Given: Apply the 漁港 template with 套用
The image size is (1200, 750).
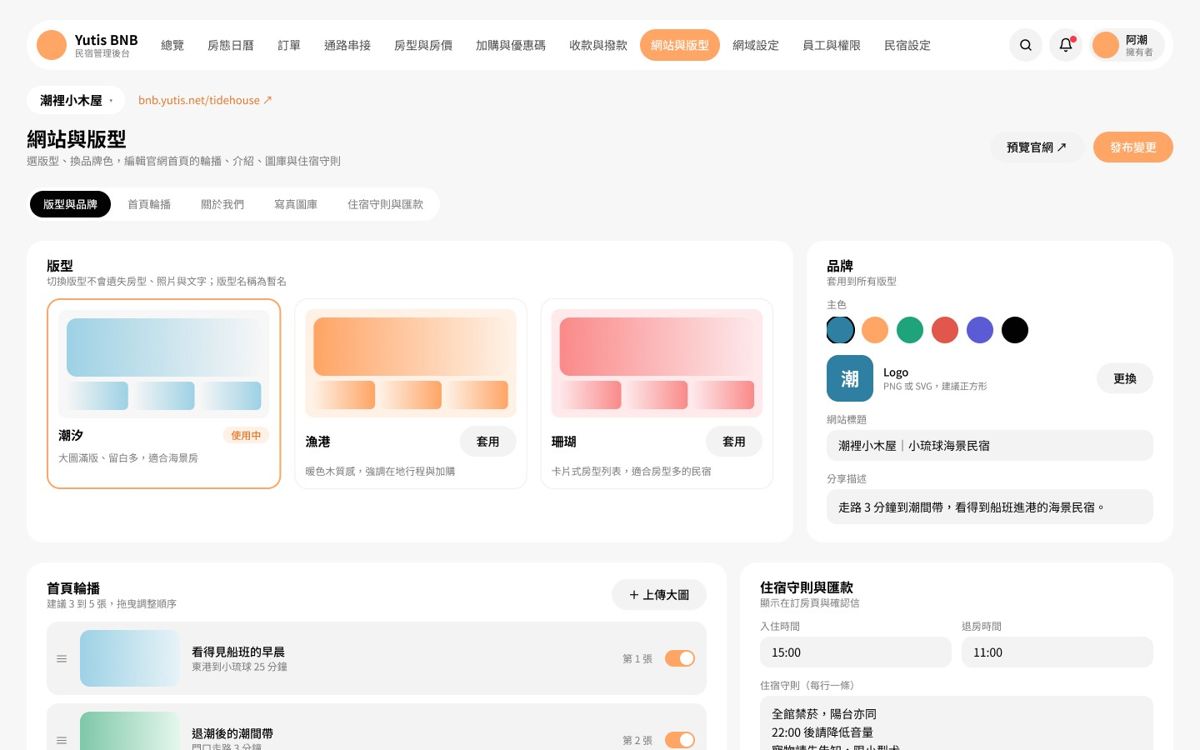Looking at the screenshot, I should click(x=488, y=441).
